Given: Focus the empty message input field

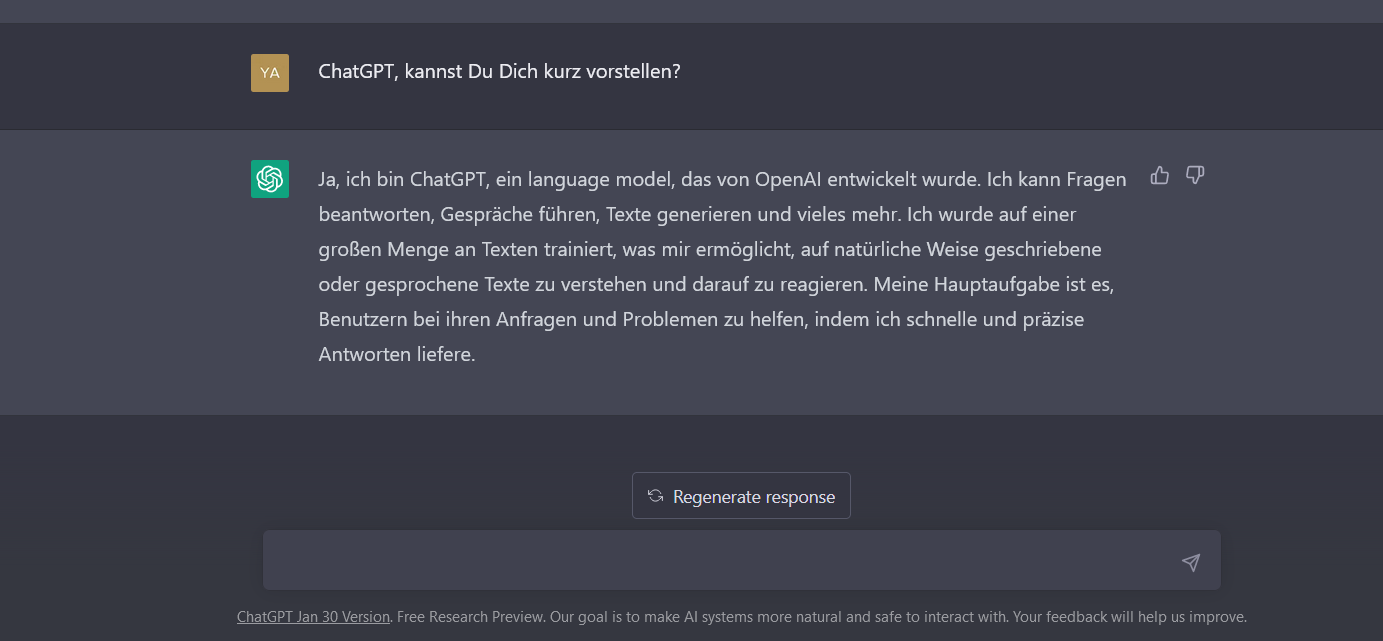Looking at the screenshot, I should click(x=720, y=561).
